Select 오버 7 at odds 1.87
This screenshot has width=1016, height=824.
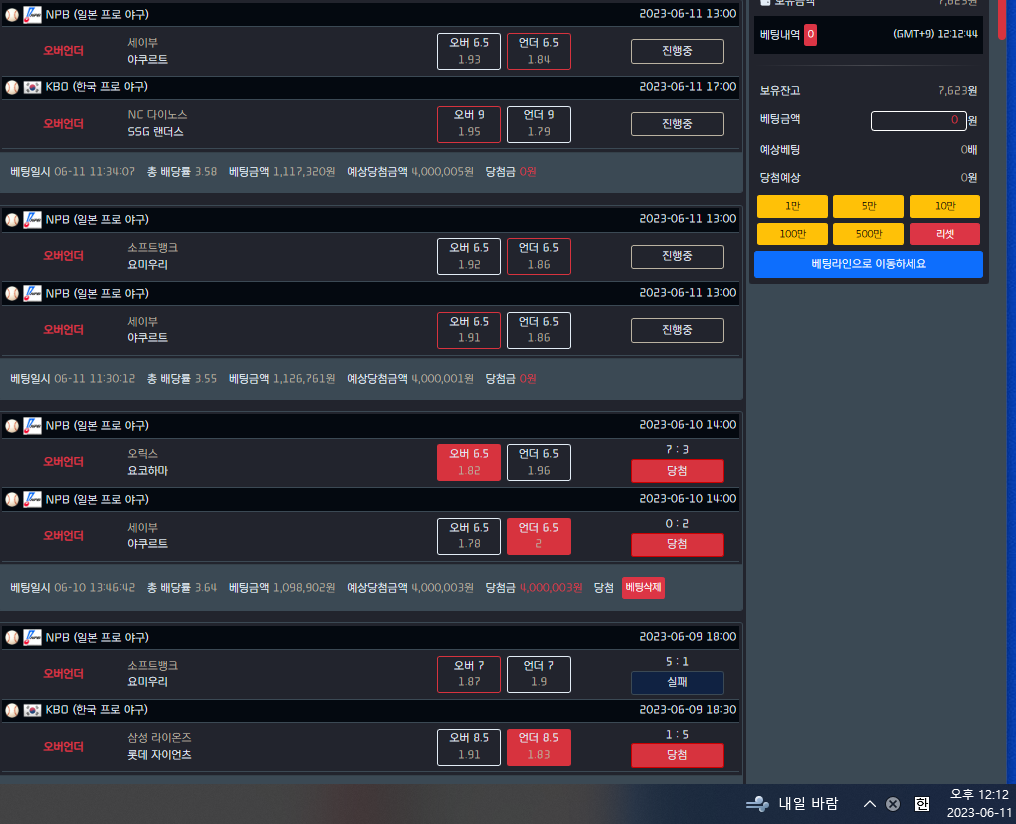pos(469,674)
